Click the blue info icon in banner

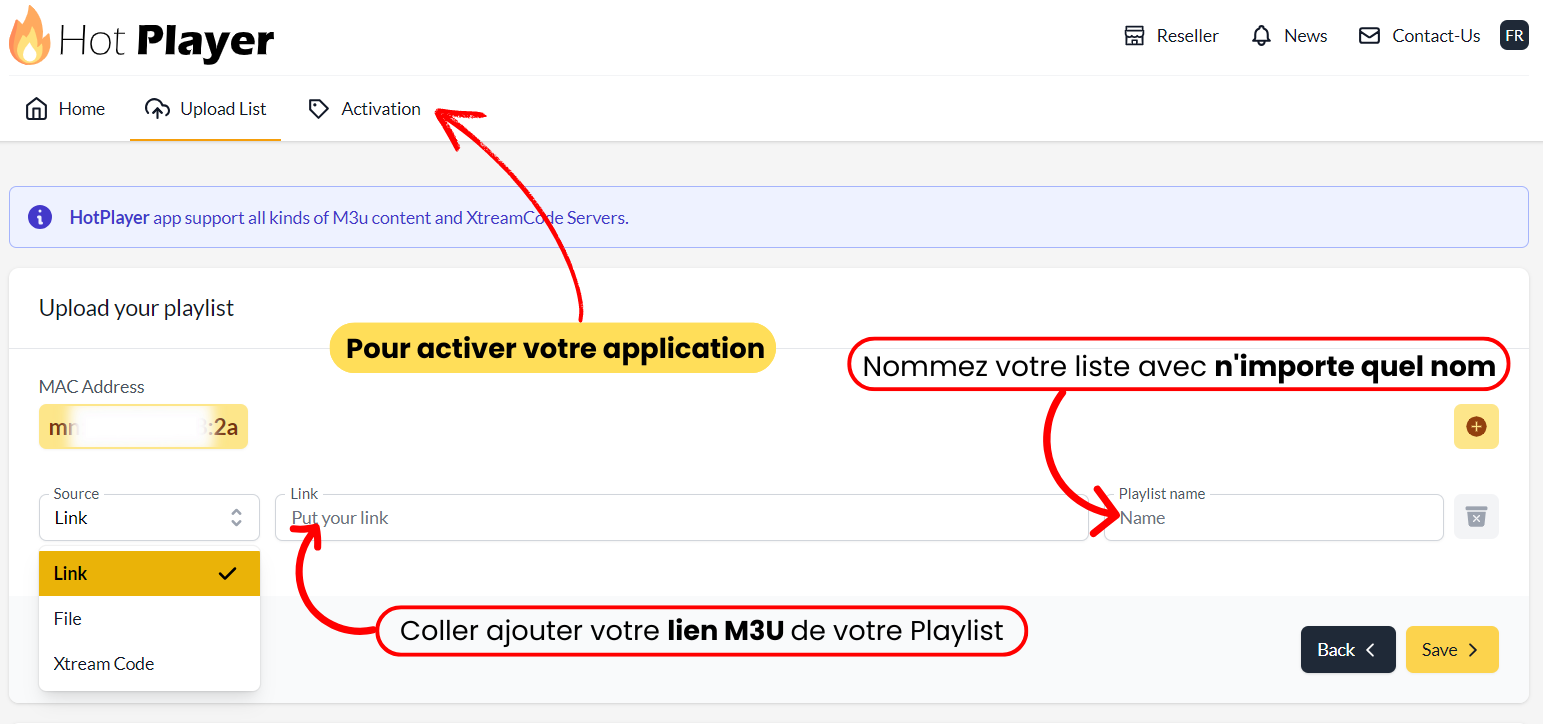[x=40, y=217]
